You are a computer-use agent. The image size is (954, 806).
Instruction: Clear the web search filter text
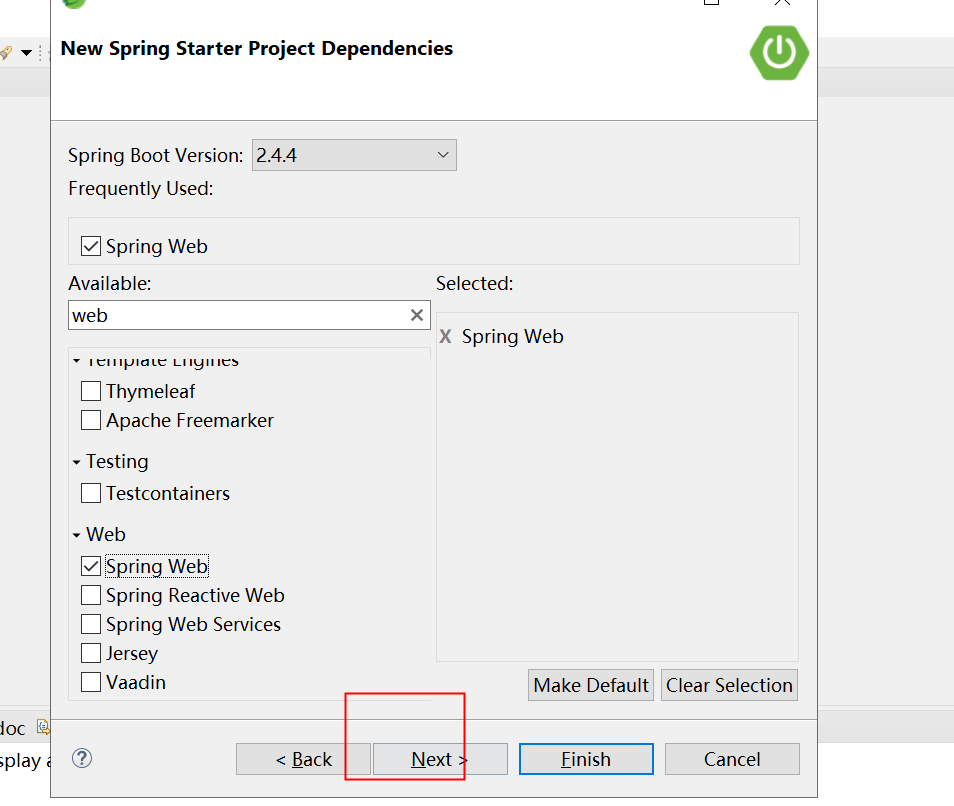[417, 315]
